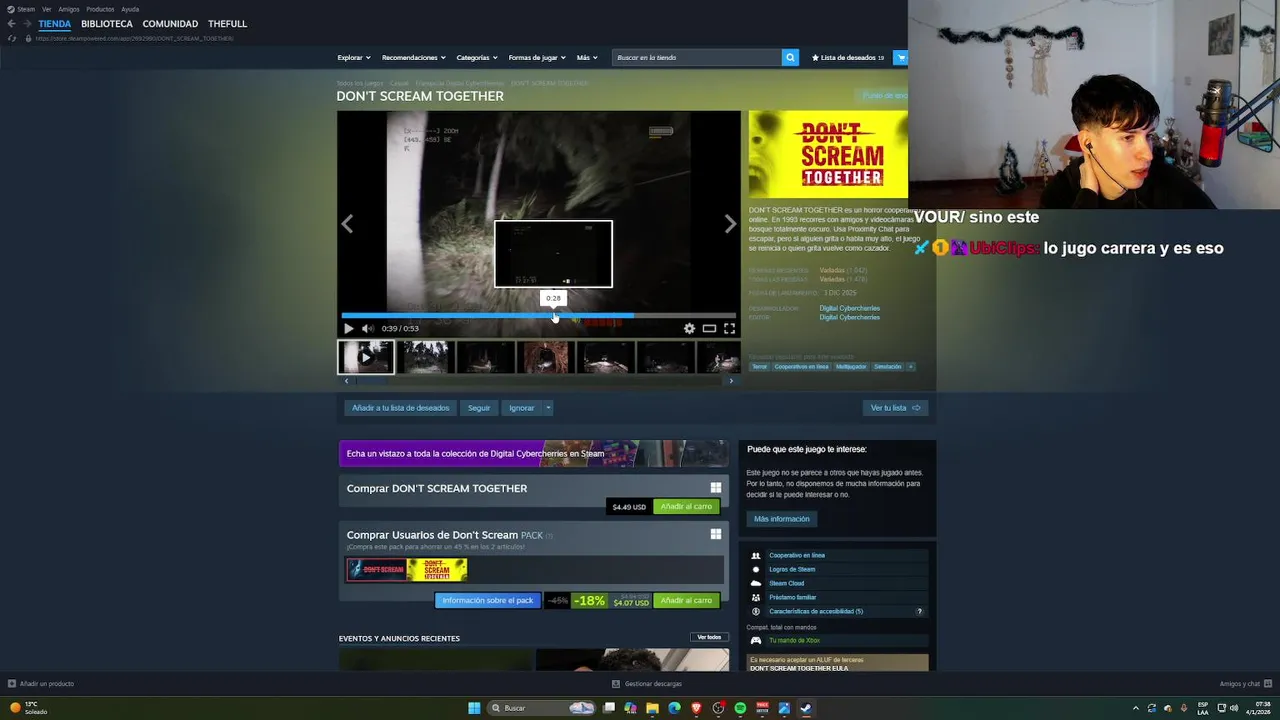Click Información sobre el pack
This screenshot has width=1280, height=720.
[488, 600]
